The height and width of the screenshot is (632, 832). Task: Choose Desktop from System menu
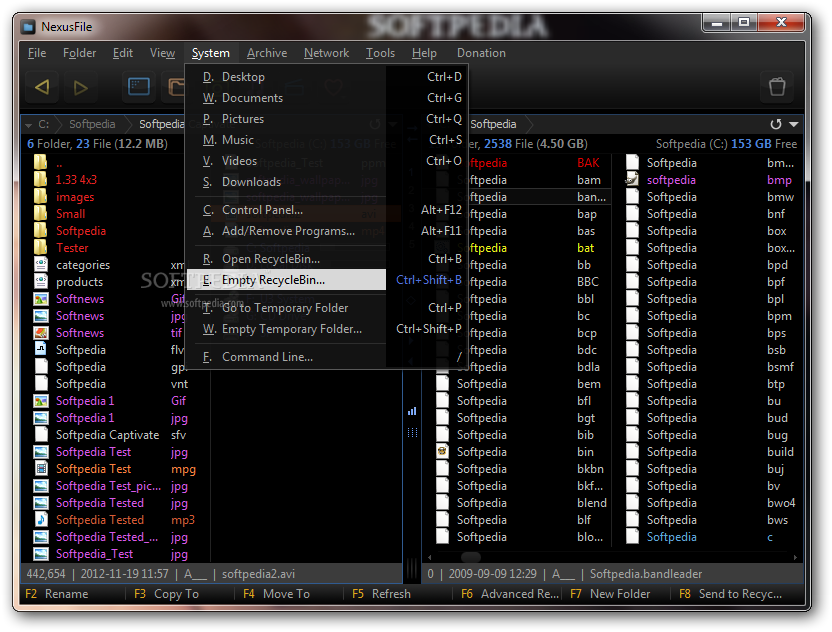point(328,77)
